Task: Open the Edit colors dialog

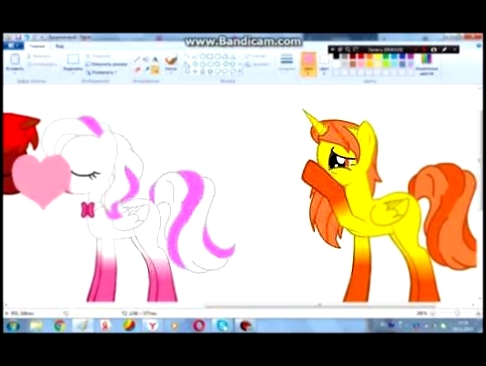Action: tap(426, 64)
